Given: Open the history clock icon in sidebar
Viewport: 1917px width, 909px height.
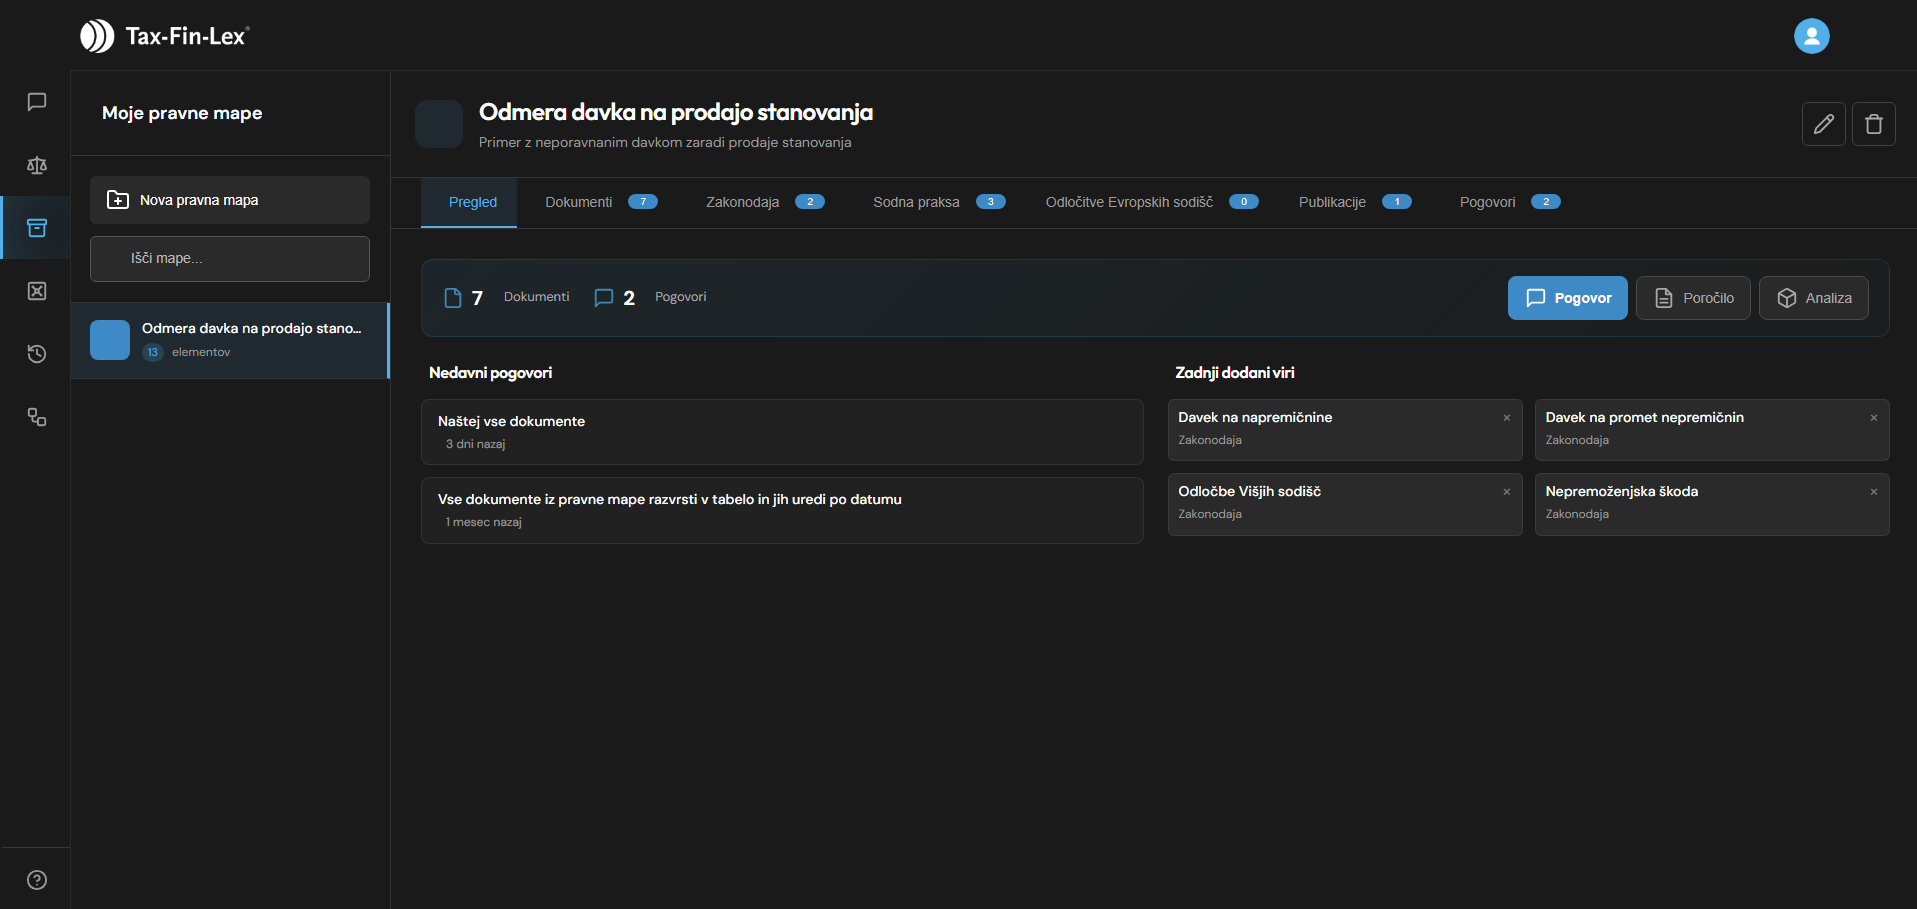Looking at the screenshot, I should 37,354.
